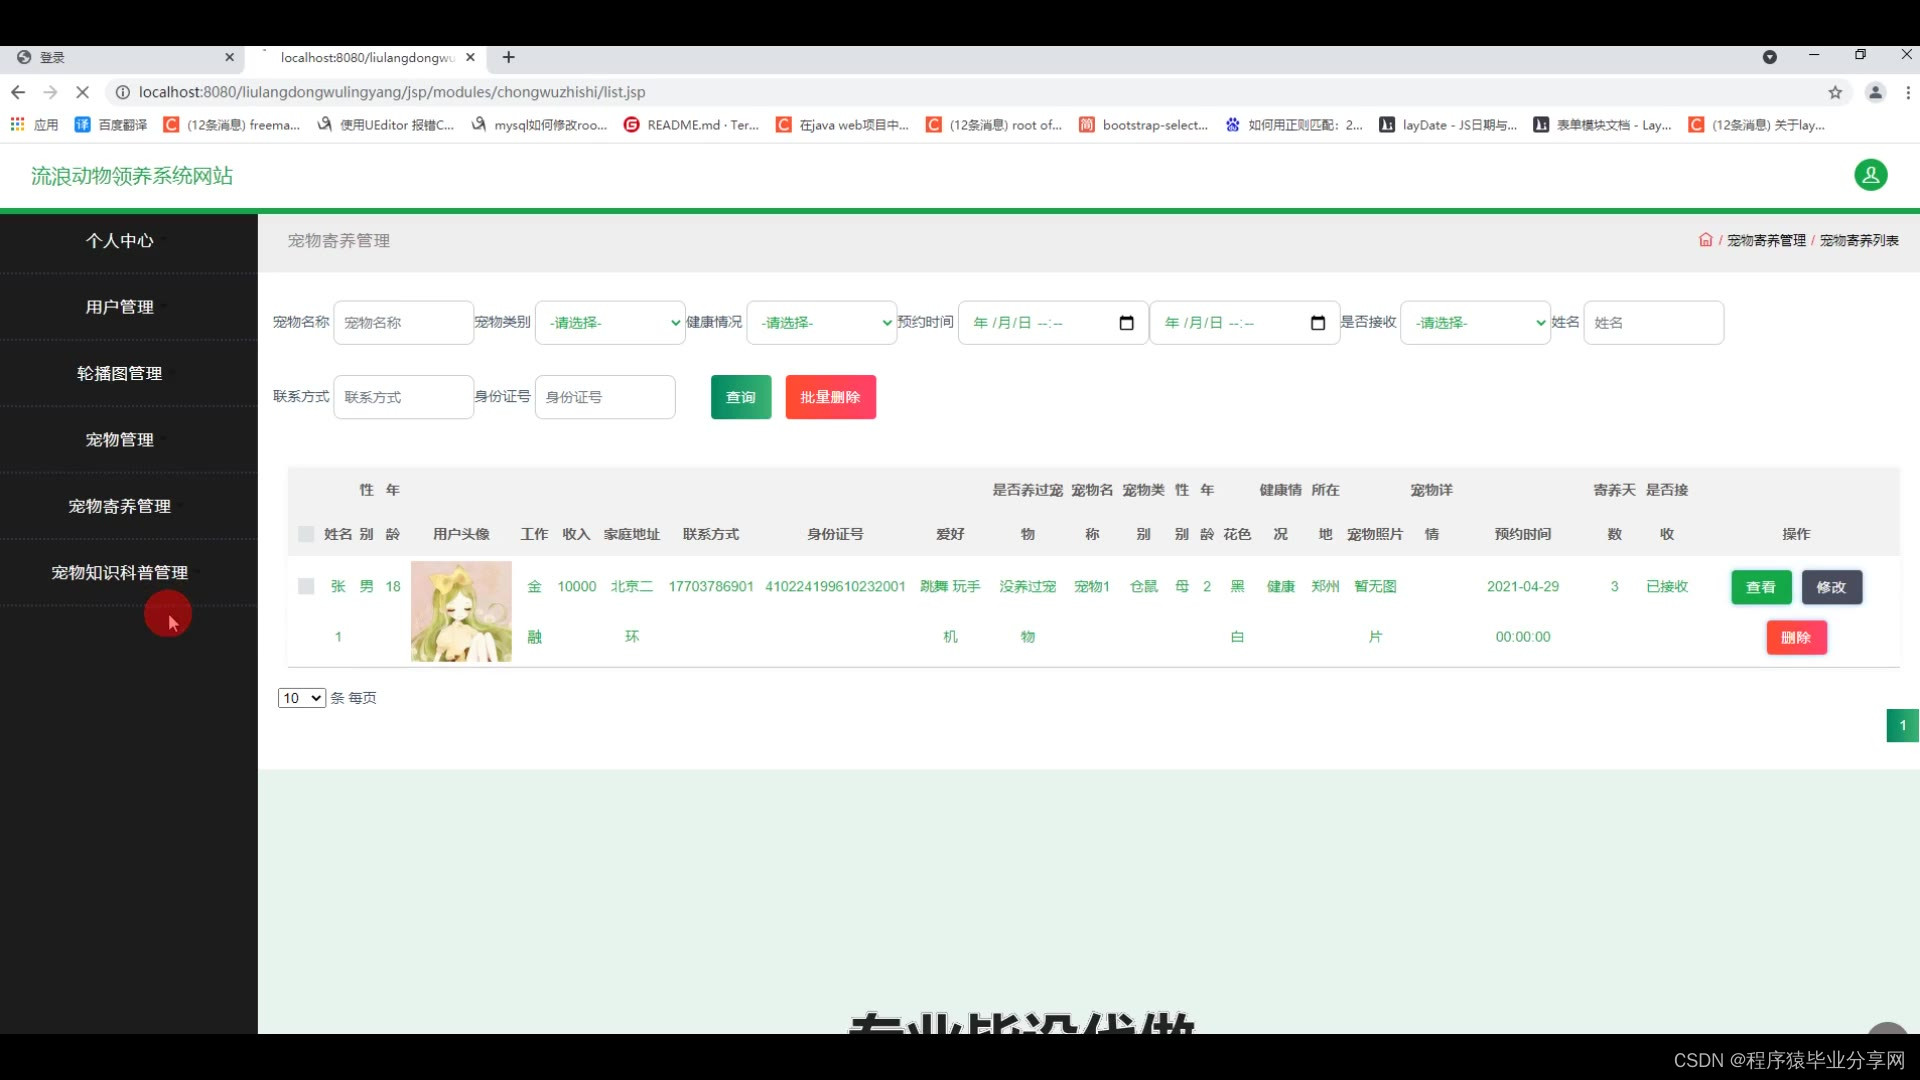Expand the 宠物类别 dropdown
1920x1080 pixels.
pyautogui.click(x=610, y=323)
